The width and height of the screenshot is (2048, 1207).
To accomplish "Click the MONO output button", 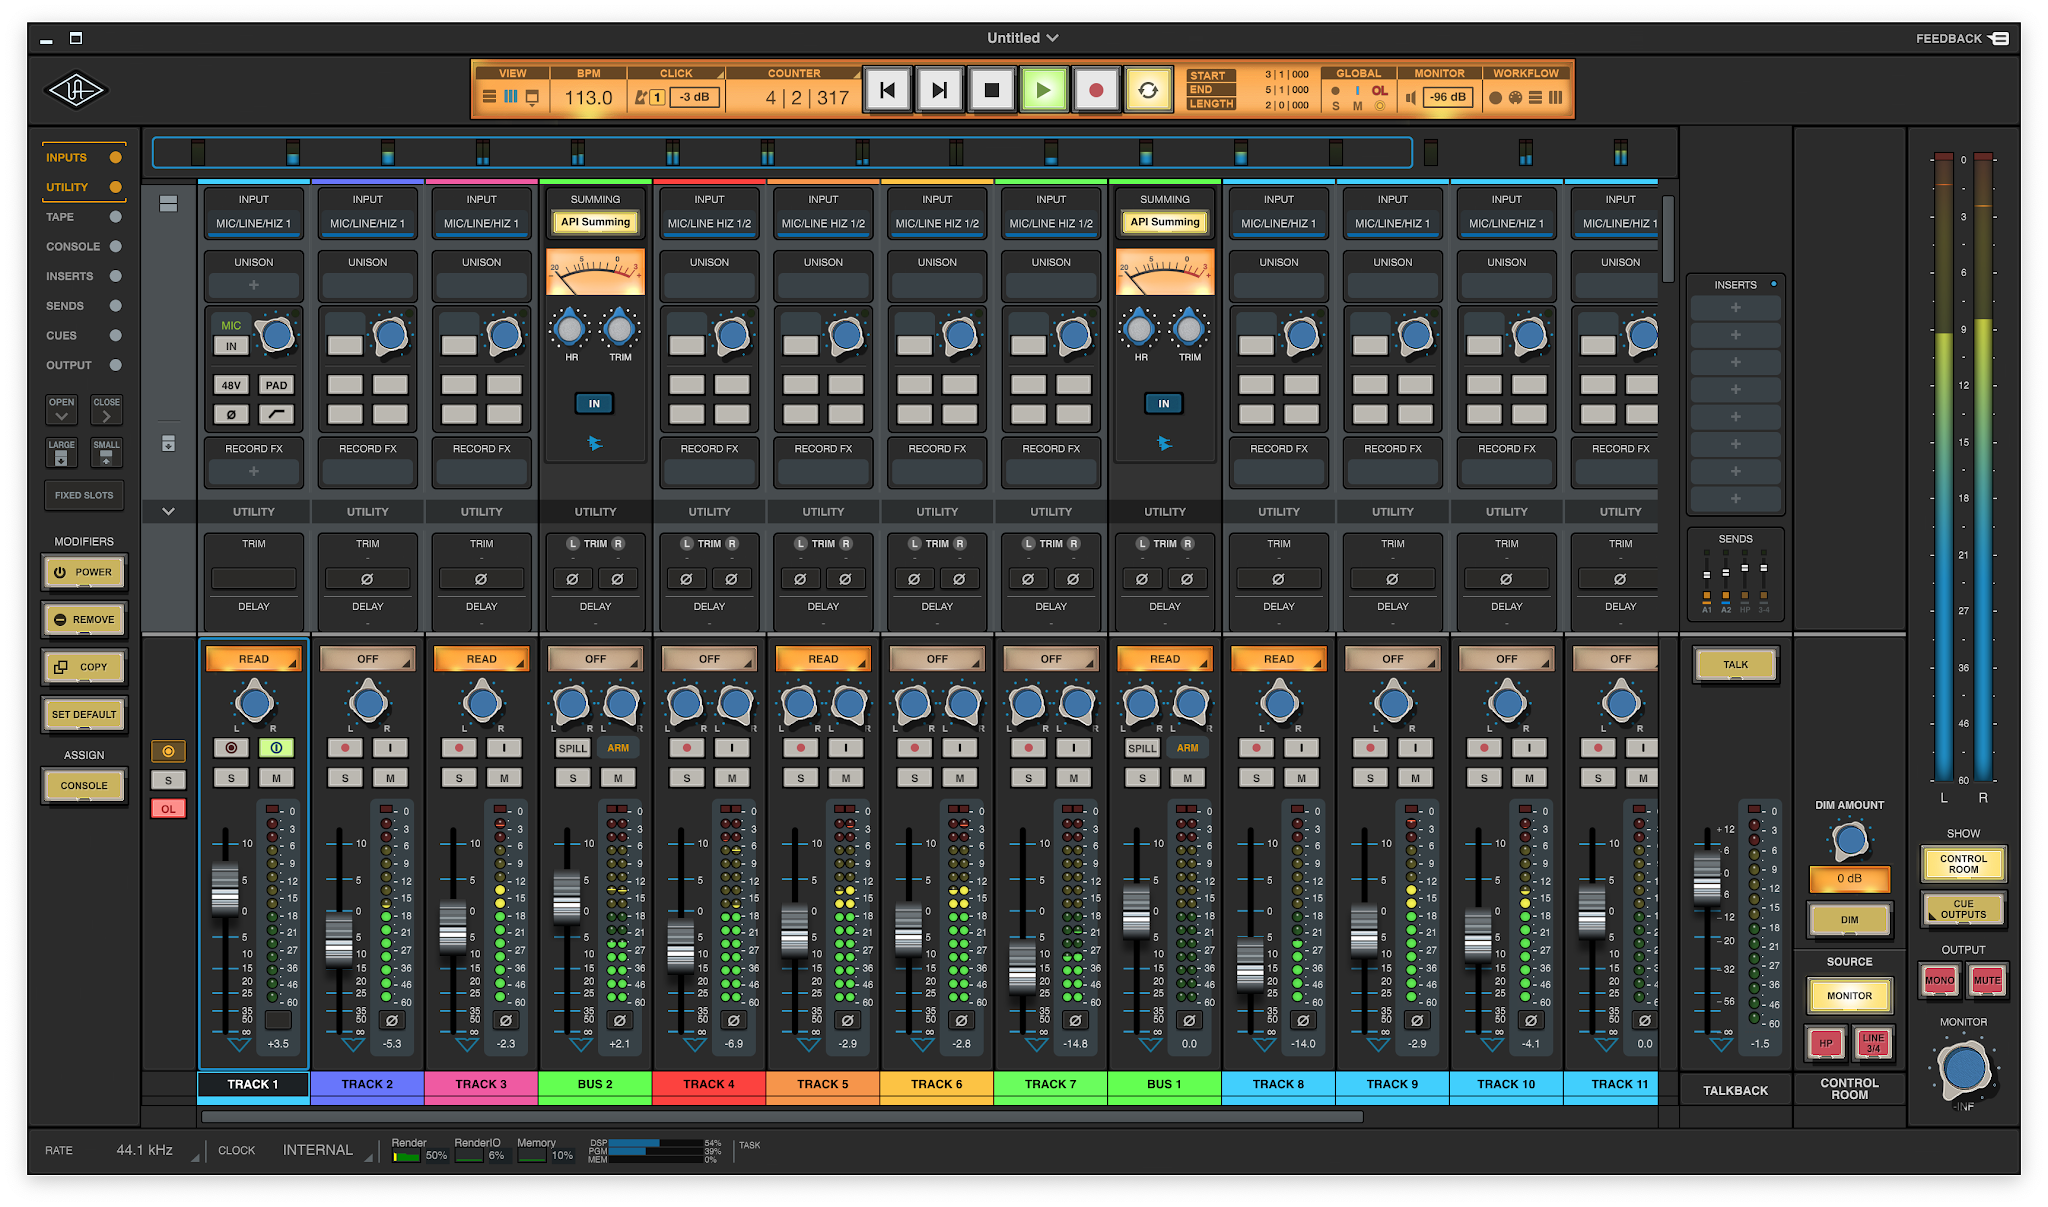I will click(x=1939, y=980).
